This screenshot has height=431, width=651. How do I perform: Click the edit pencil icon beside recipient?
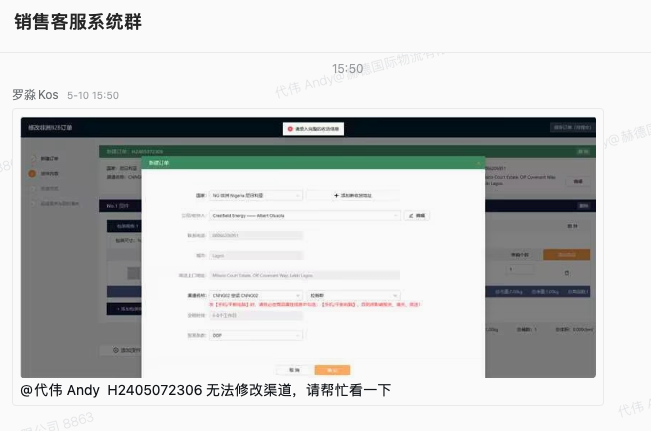coord(417,215)
